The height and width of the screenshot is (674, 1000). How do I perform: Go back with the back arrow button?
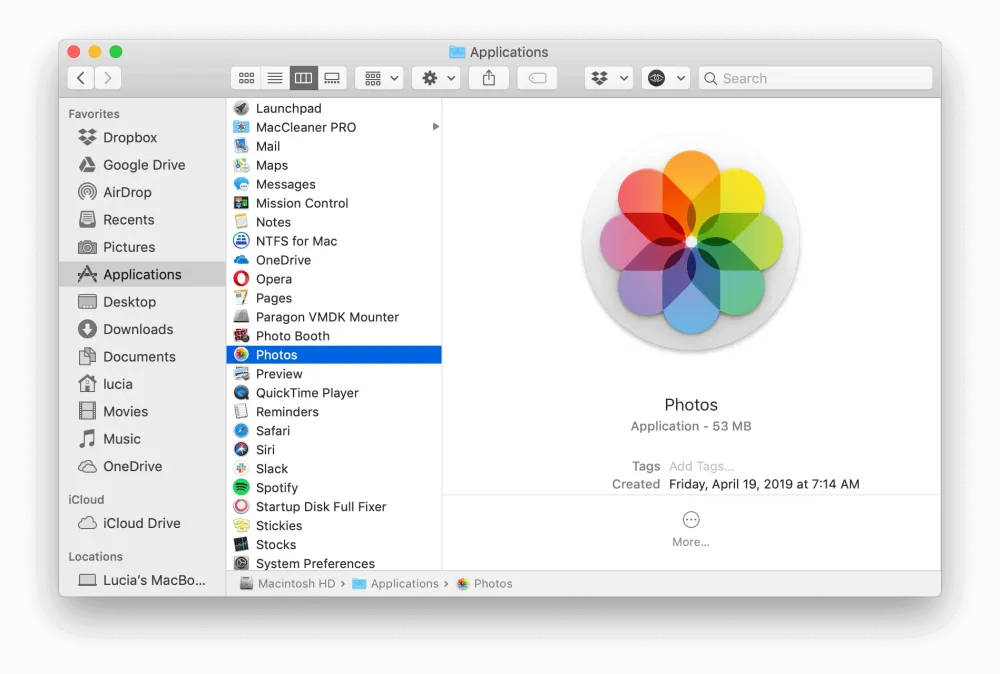[81, 78]
